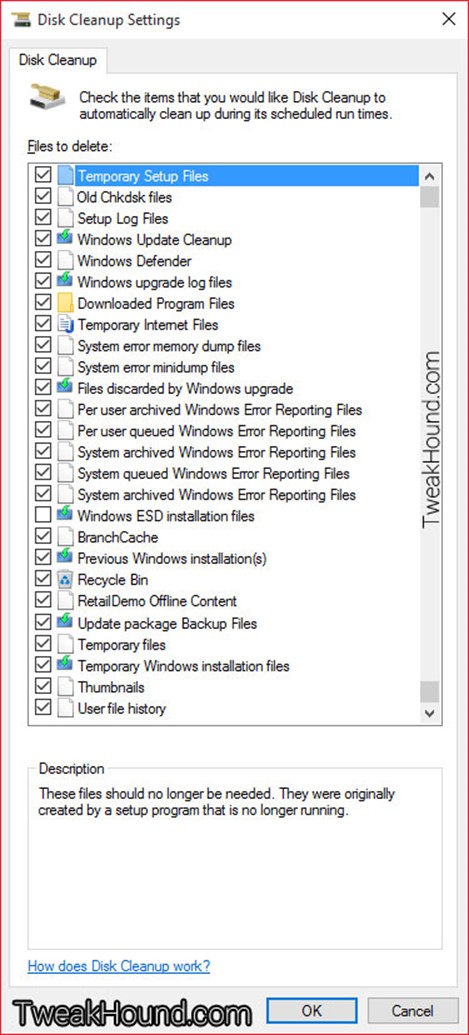The width and height of the screenshot is (469, 1035).
Task: Click the Windows Update Cleanup icon
Action: pyautogui.click(x=65, y=240)
